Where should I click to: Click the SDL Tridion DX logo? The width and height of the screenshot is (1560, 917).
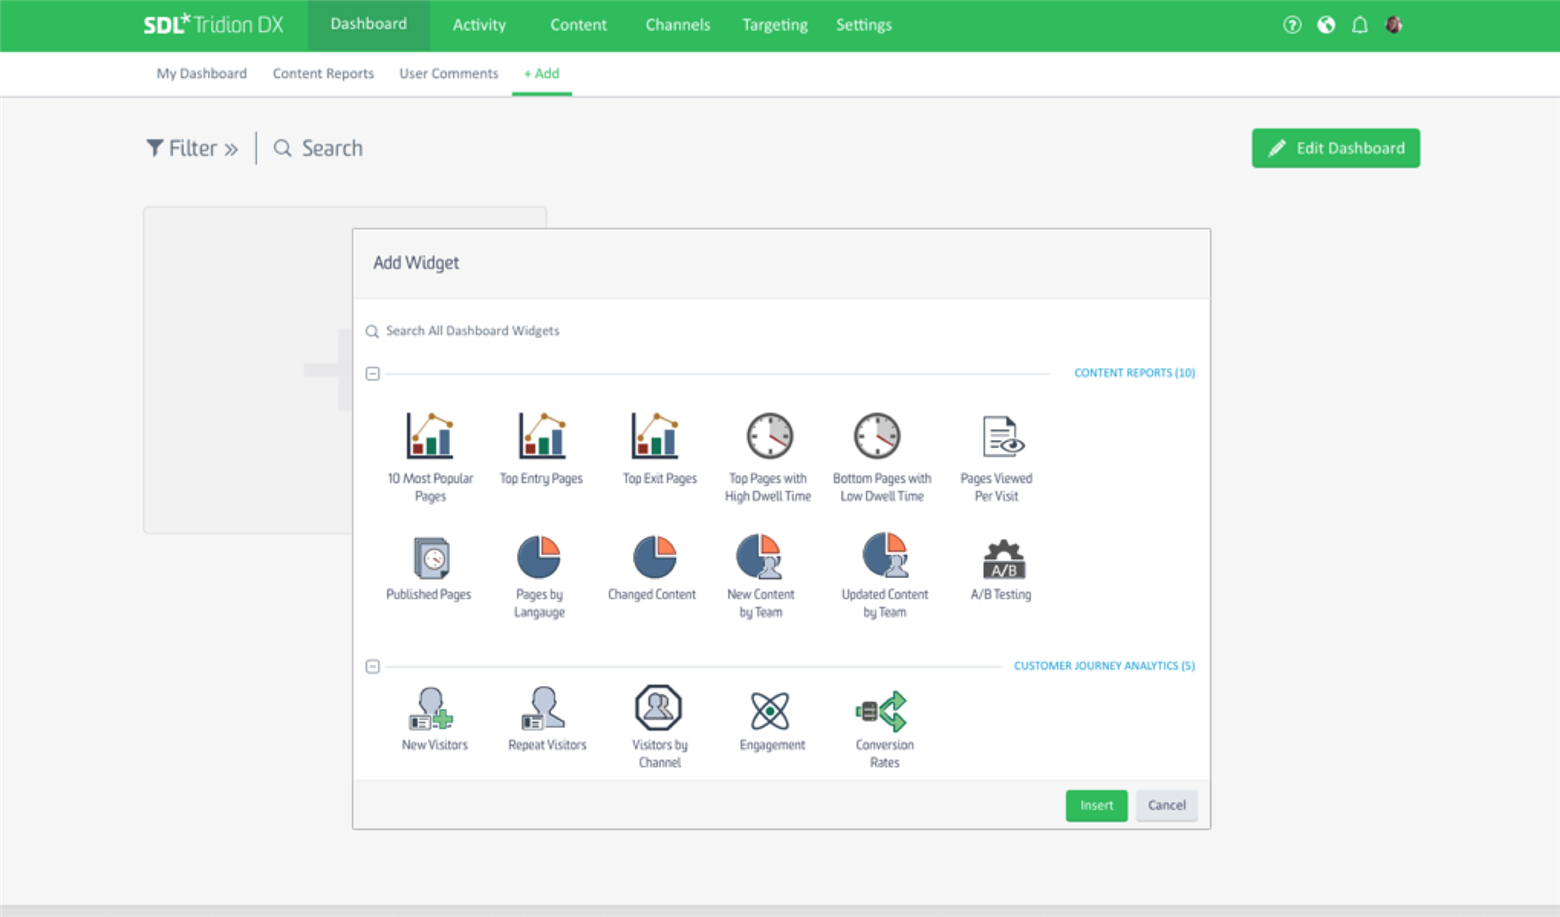pos(213,24)
